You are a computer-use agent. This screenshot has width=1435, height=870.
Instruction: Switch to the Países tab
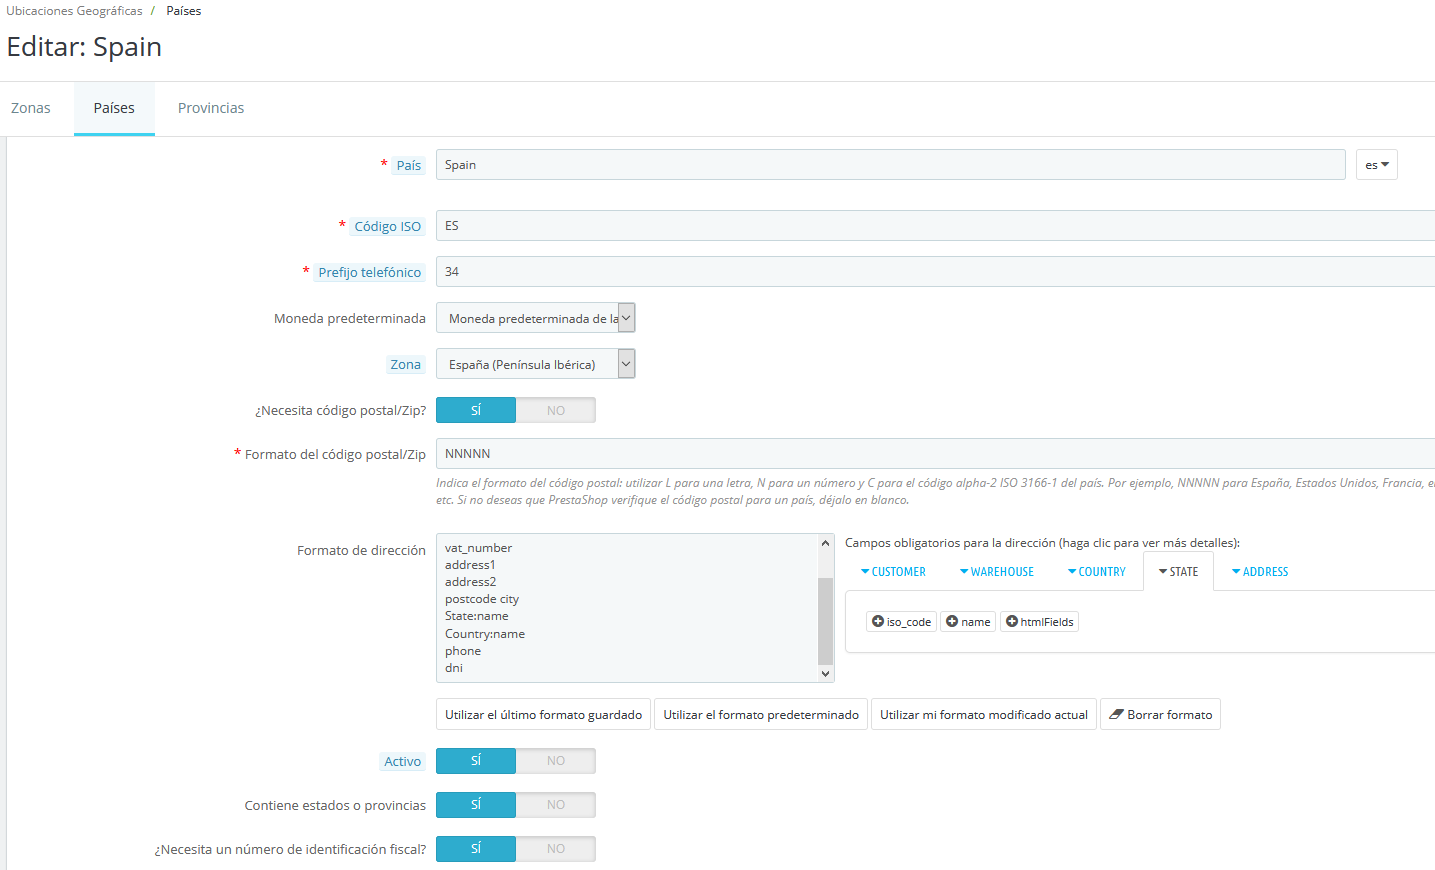(x=114, y=108)
